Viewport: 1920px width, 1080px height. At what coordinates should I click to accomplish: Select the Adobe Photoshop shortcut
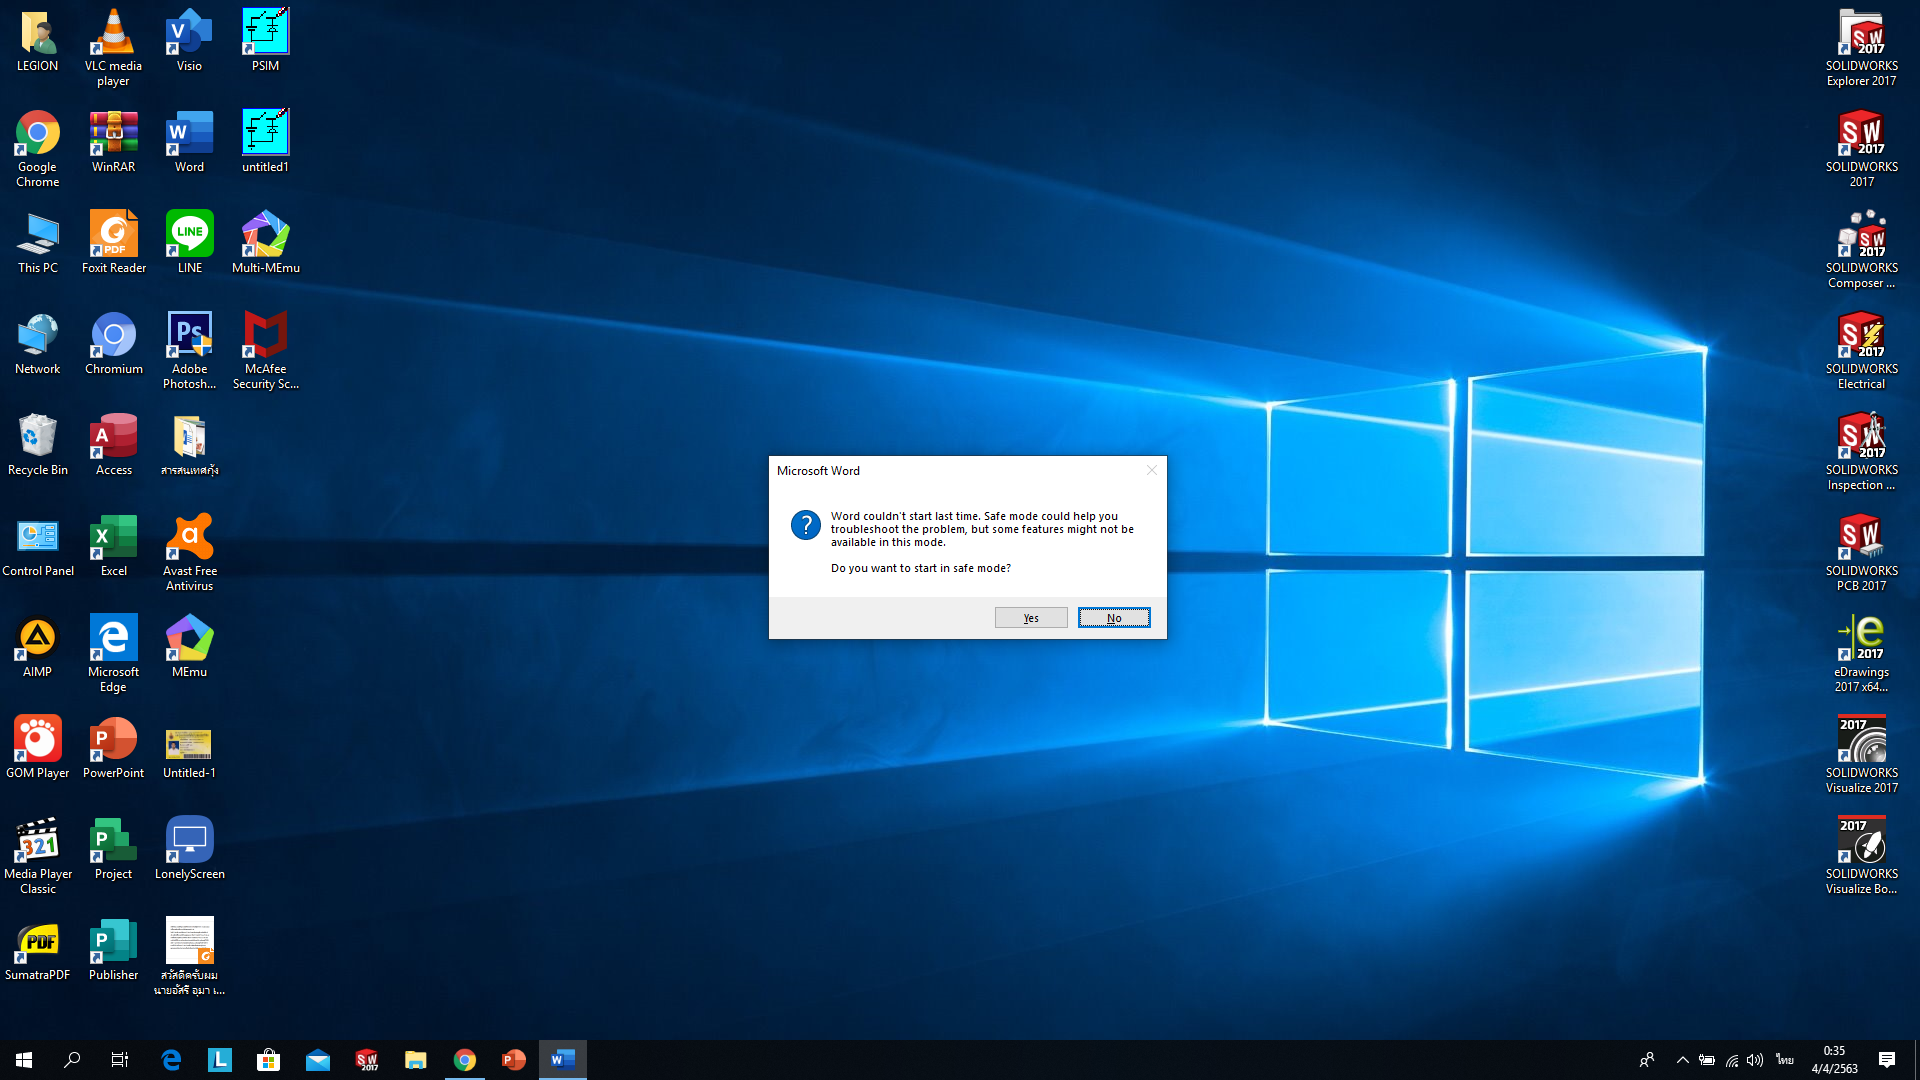point(189,351)
